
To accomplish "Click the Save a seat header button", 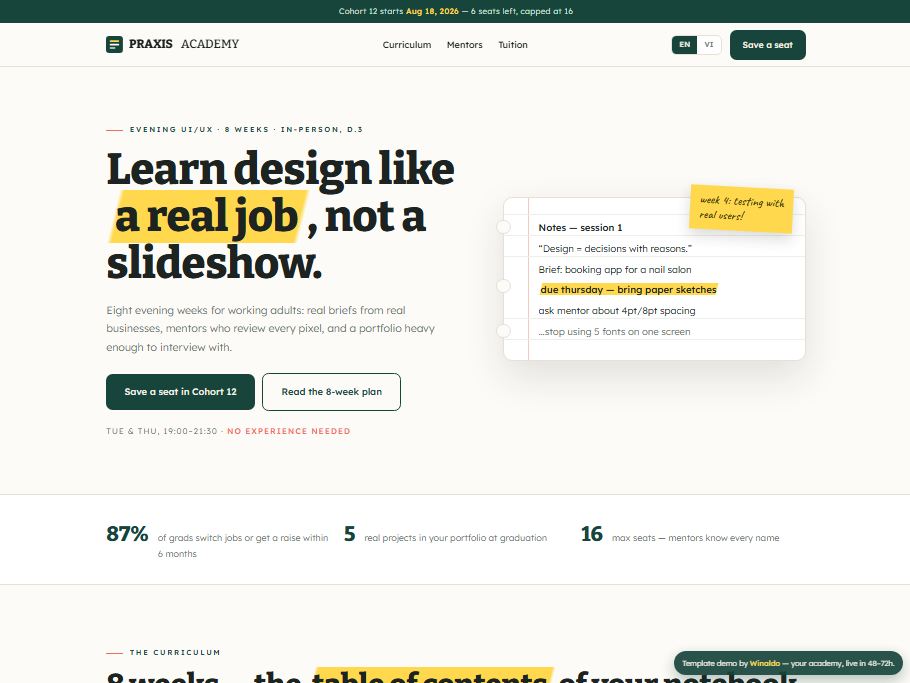I will coord(767,45).
